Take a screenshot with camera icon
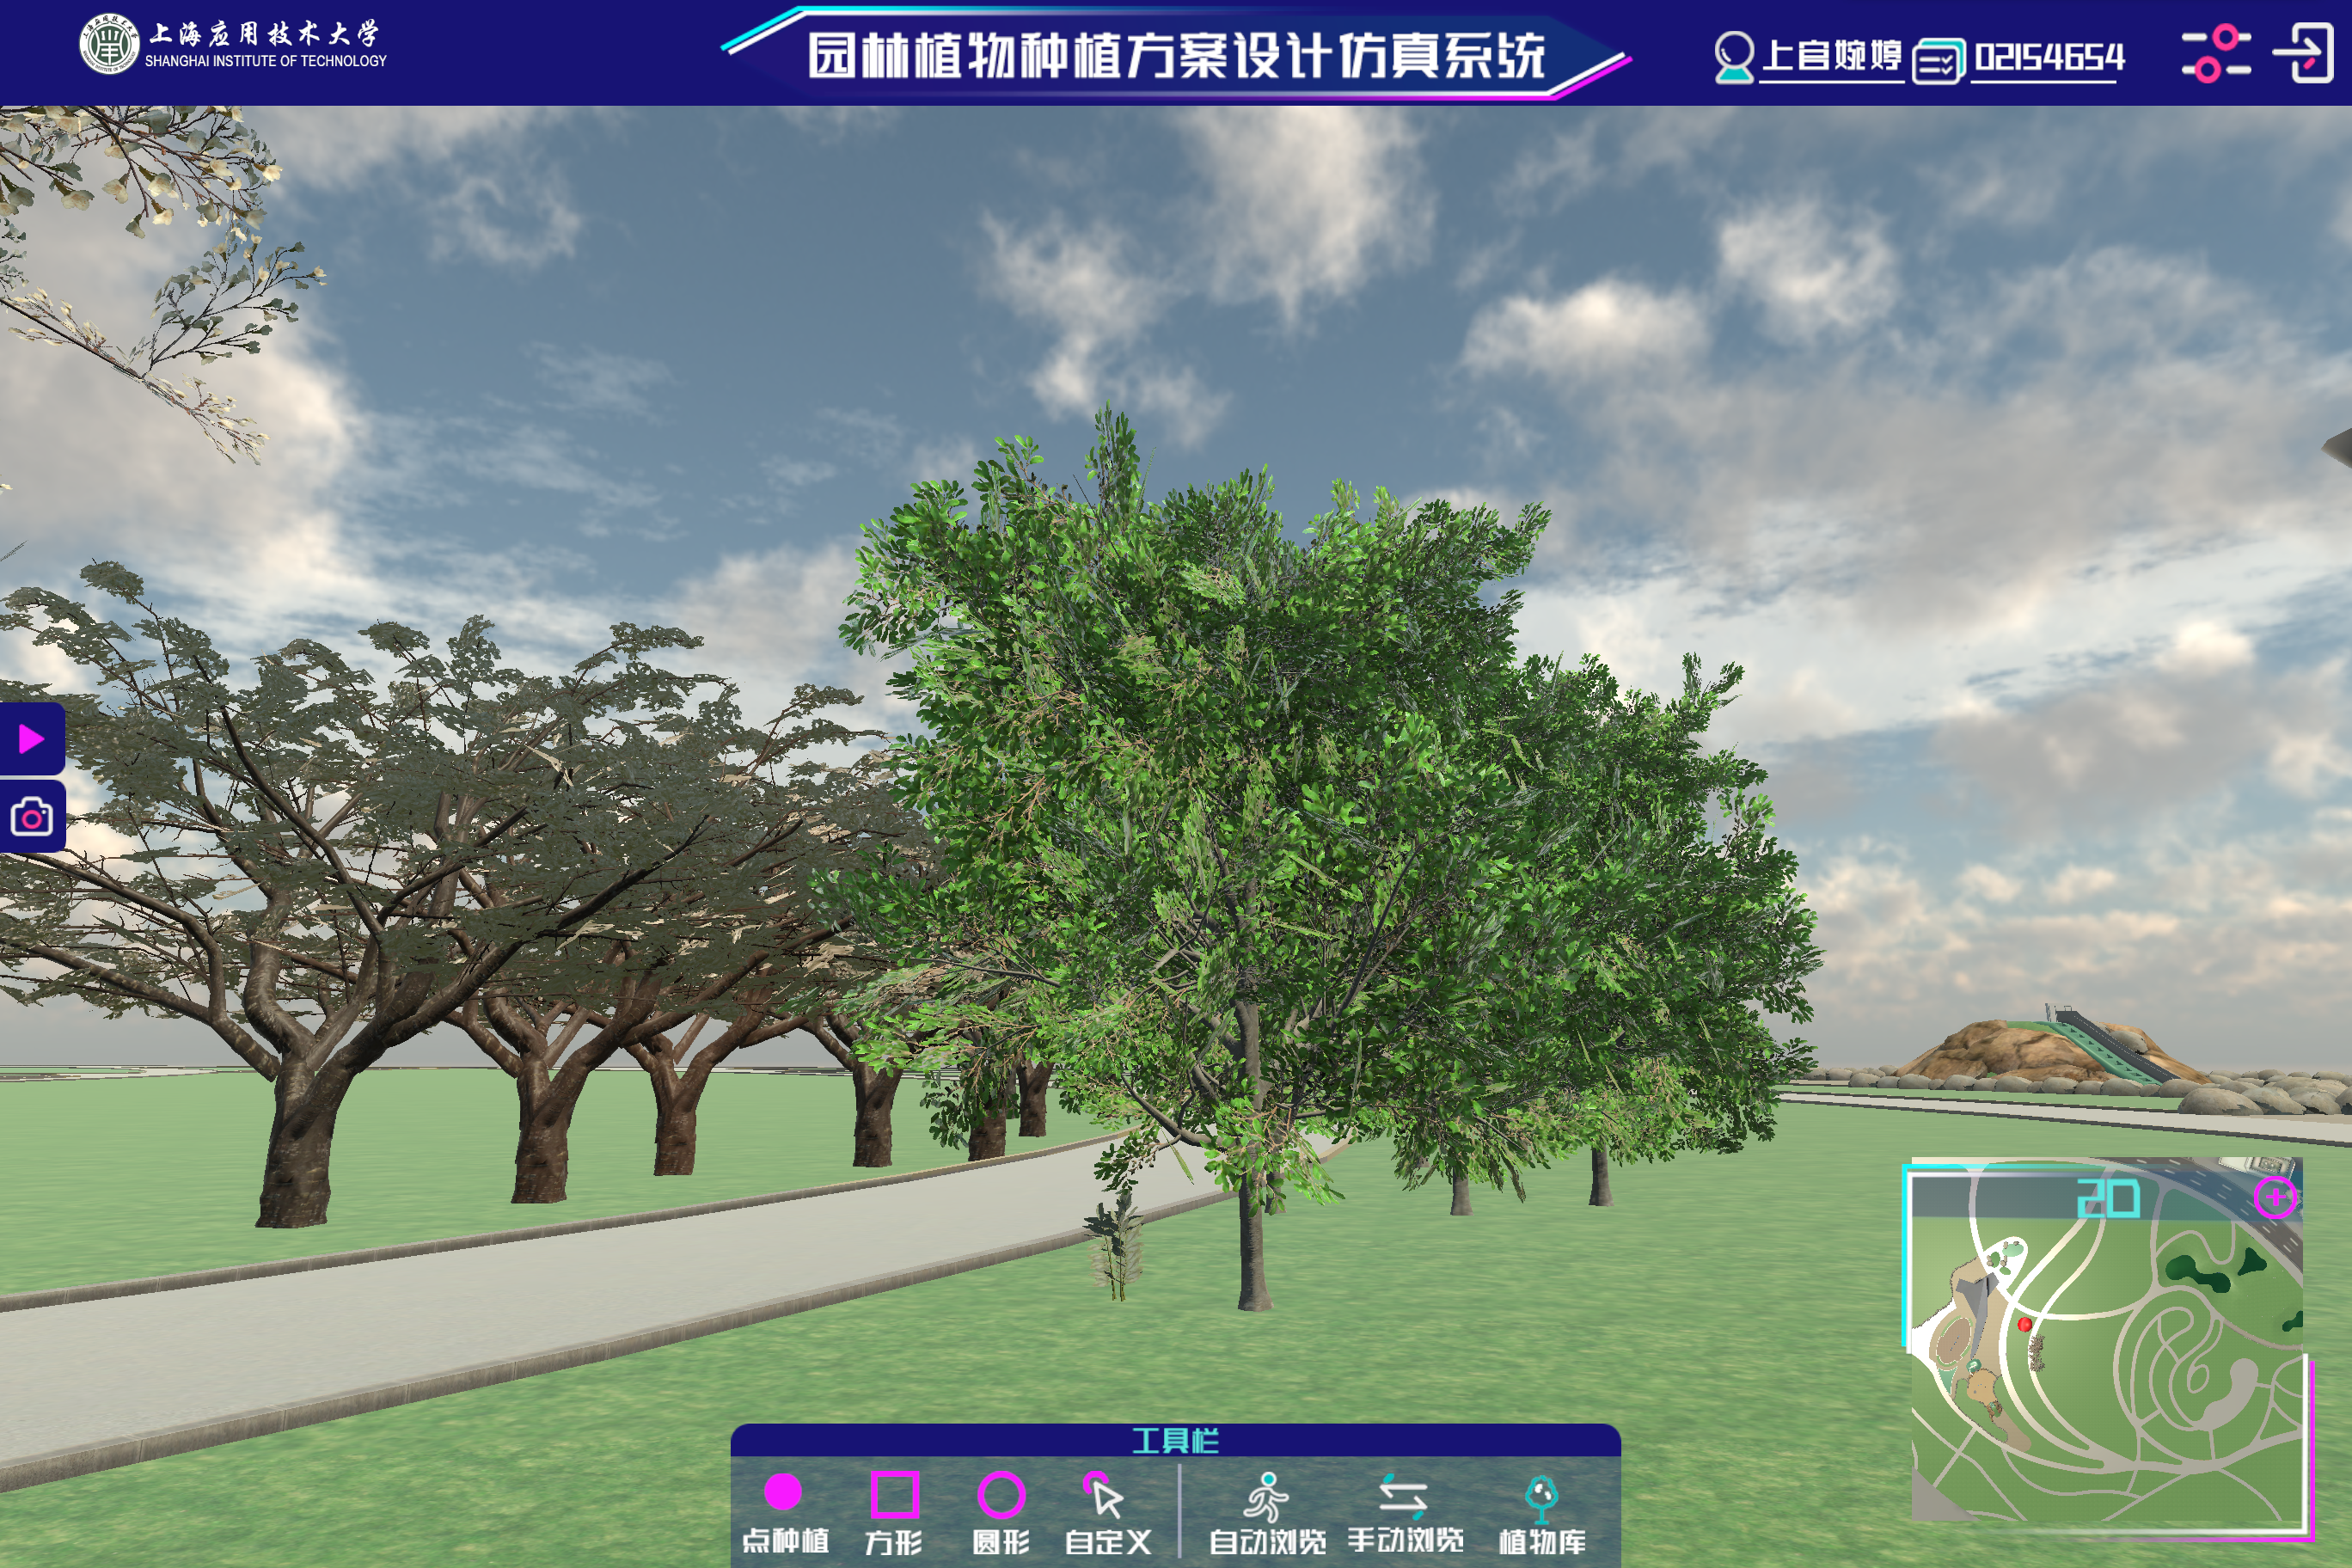The image size is (2352, 1568). pos(32,817)
